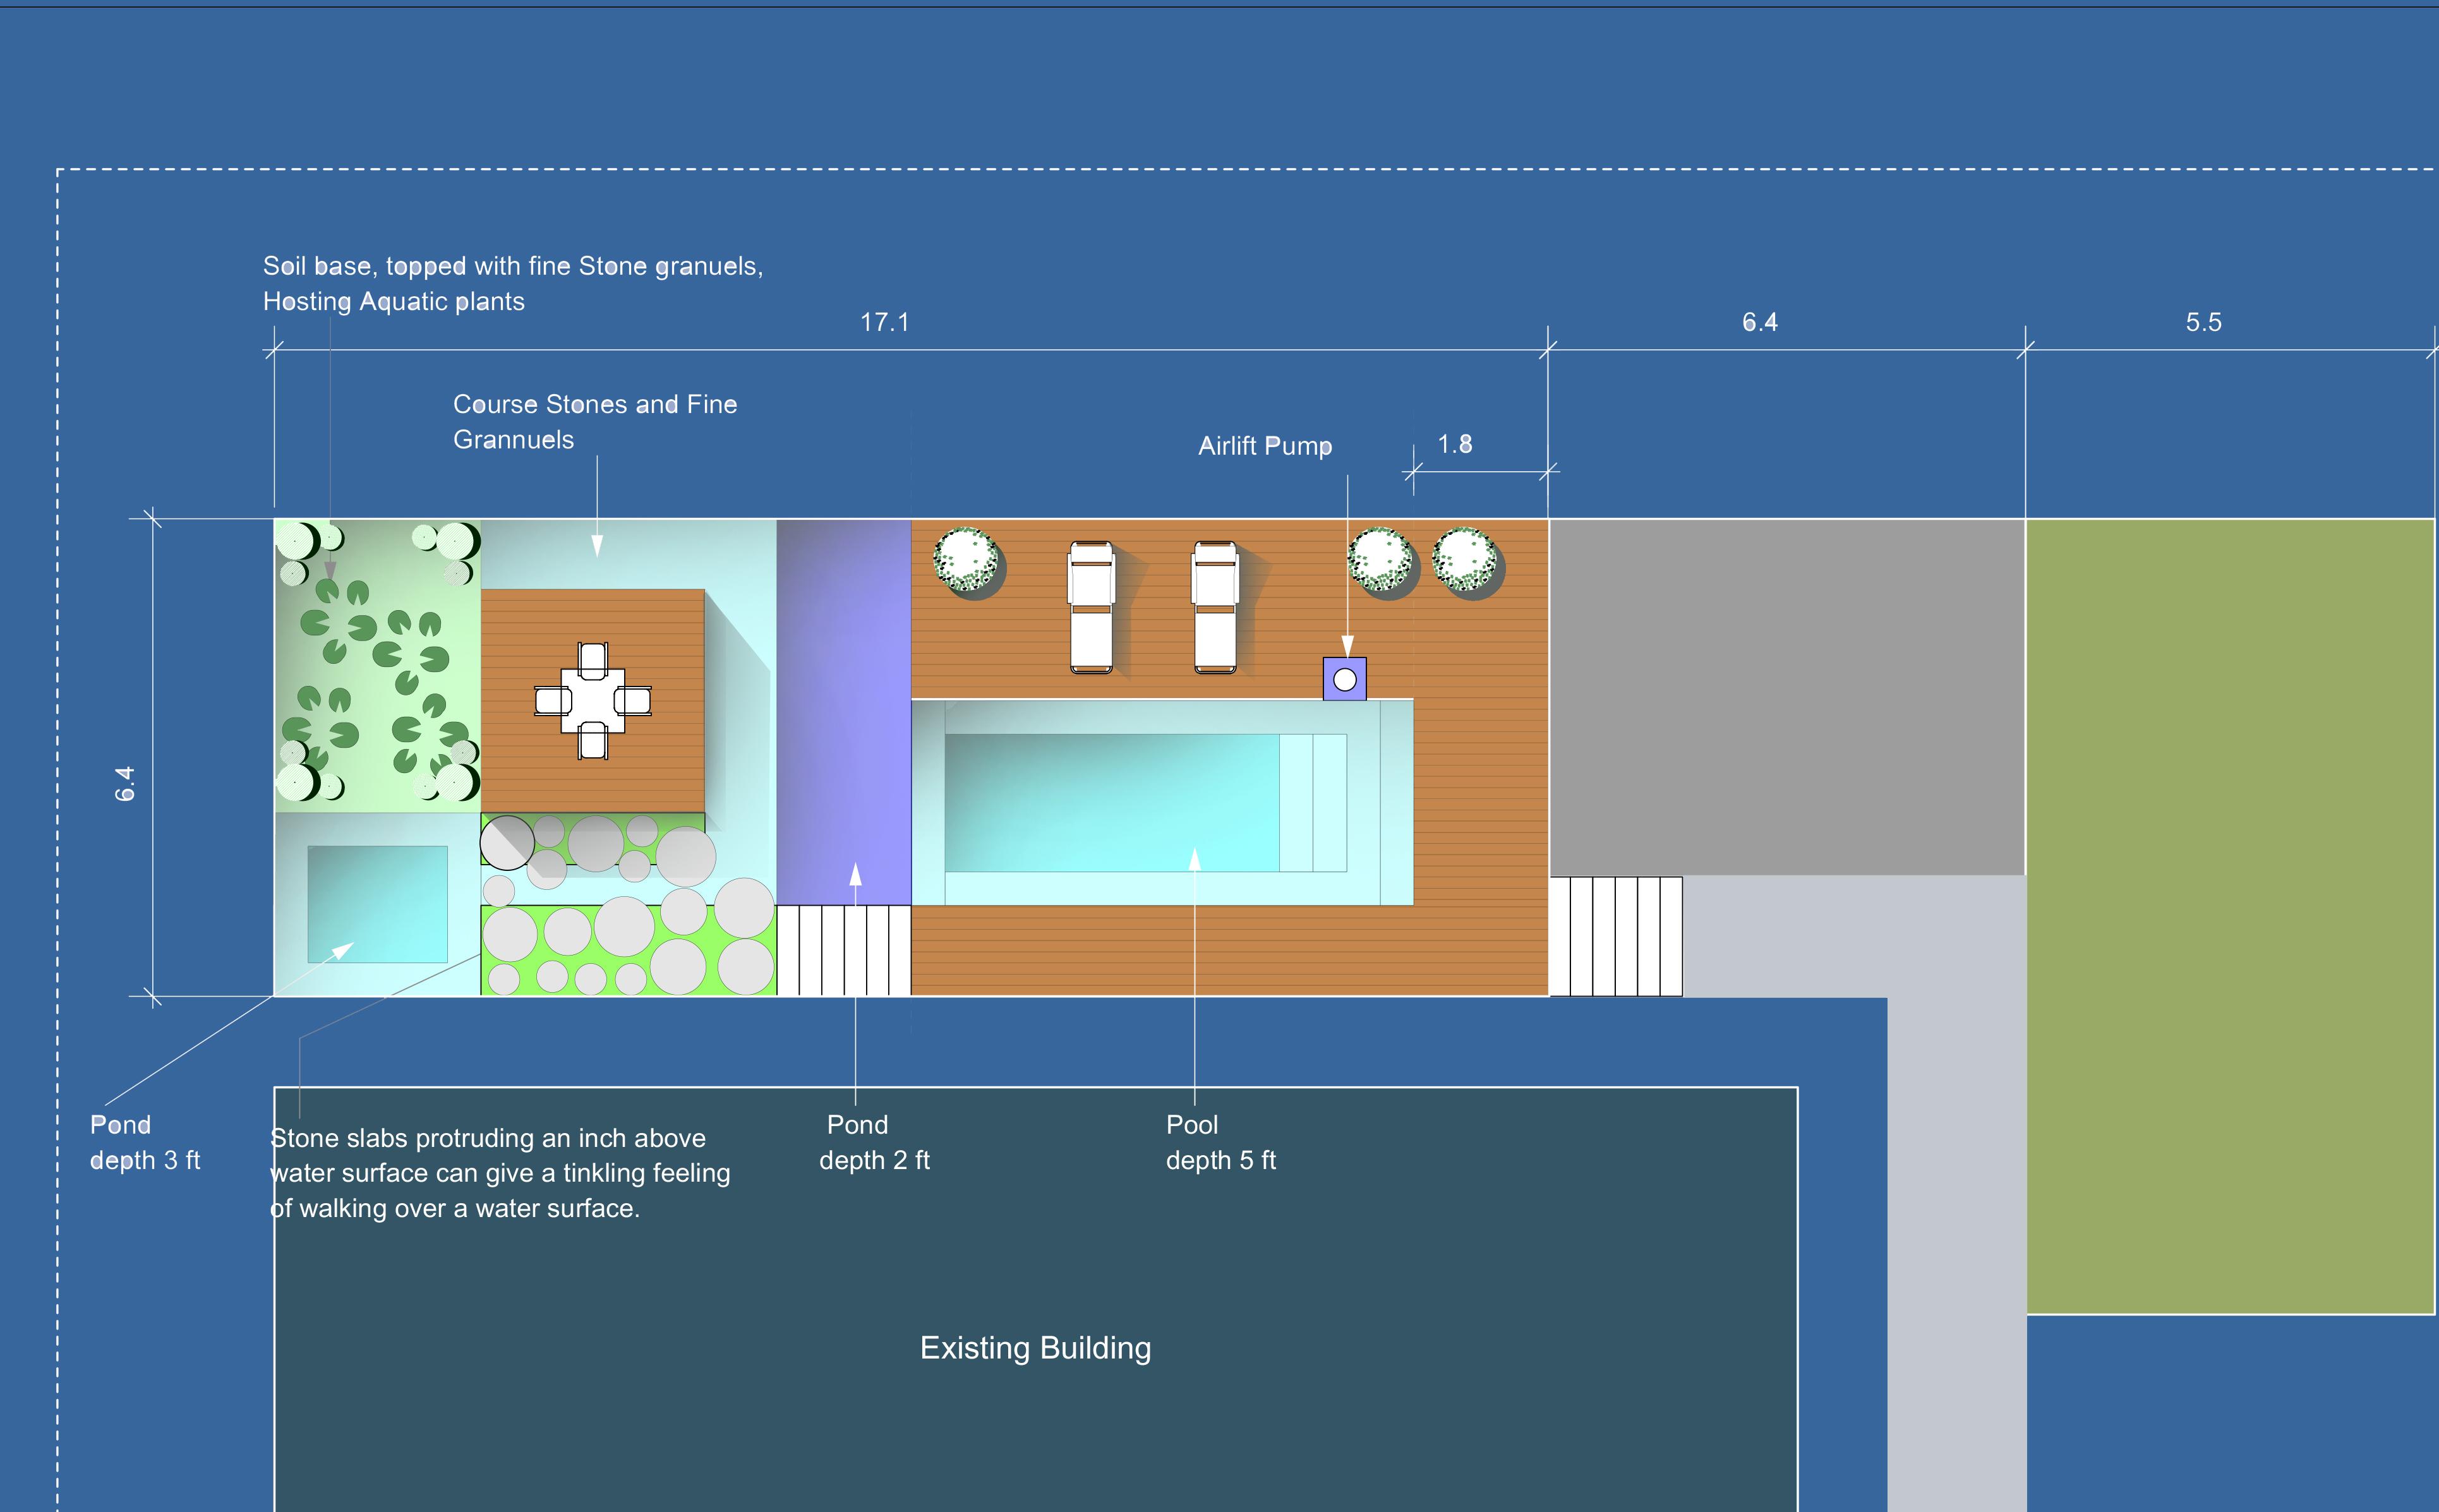Click the Airlift Pump square symbol
2439x1512 pixels.
click(x=1344, y=679)
